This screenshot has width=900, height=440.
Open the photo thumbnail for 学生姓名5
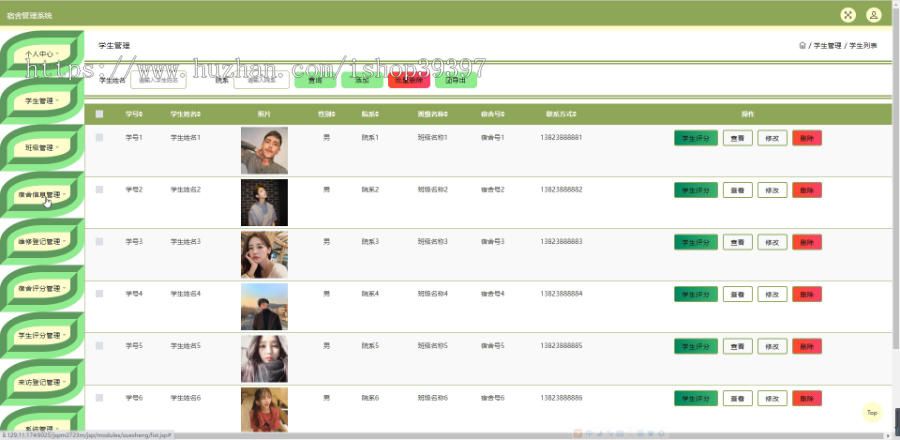click(264, 359)
